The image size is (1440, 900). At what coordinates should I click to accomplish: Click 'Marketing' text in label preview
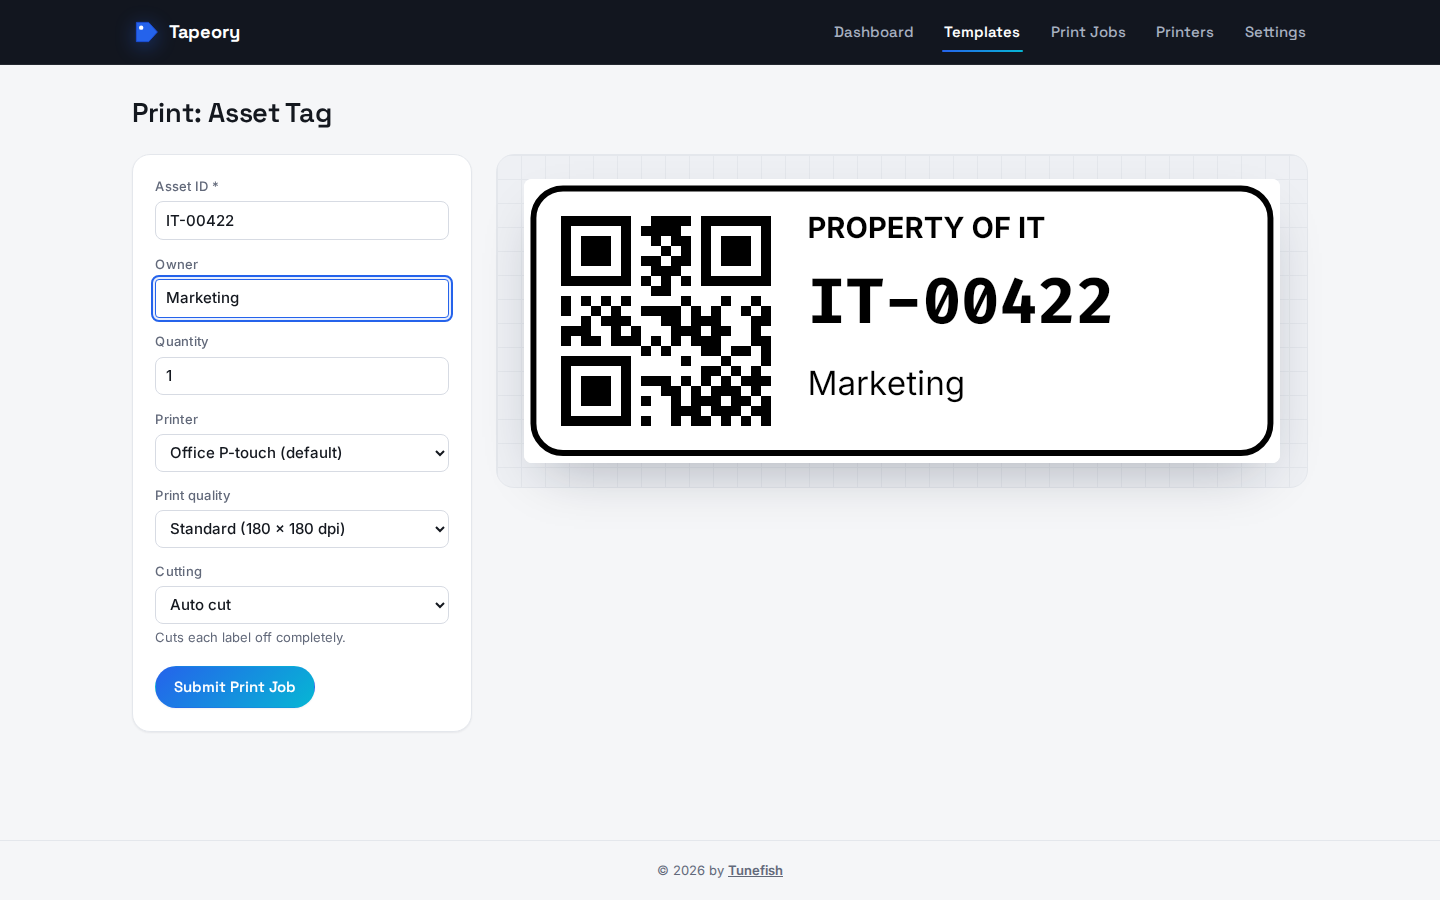[886, 383]
